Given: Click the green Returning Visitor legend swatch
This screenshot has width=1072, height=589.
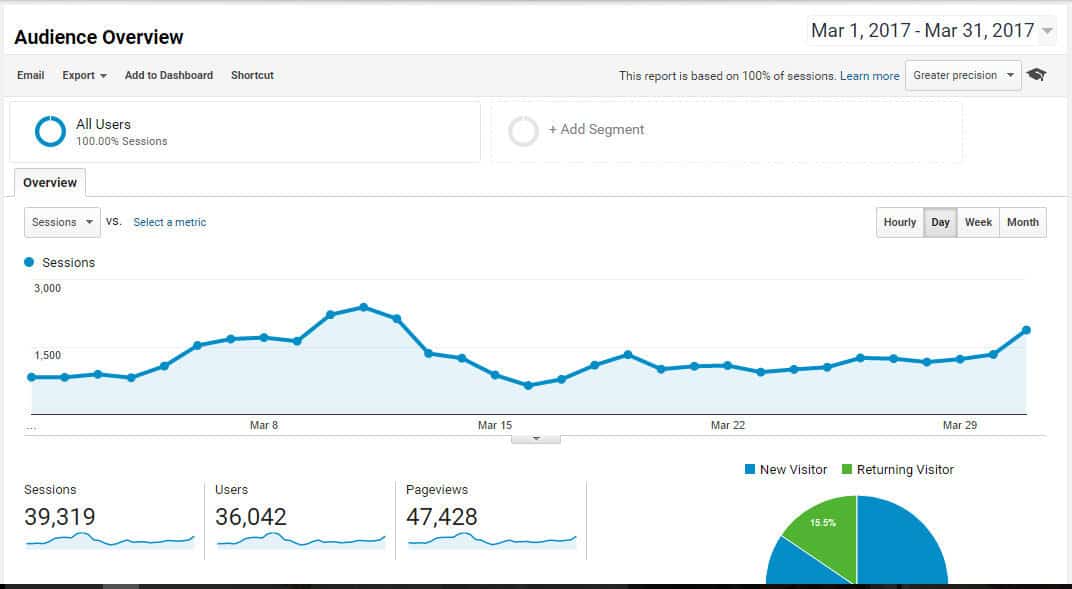Looking at the screenshot, I should click(847, 469).
